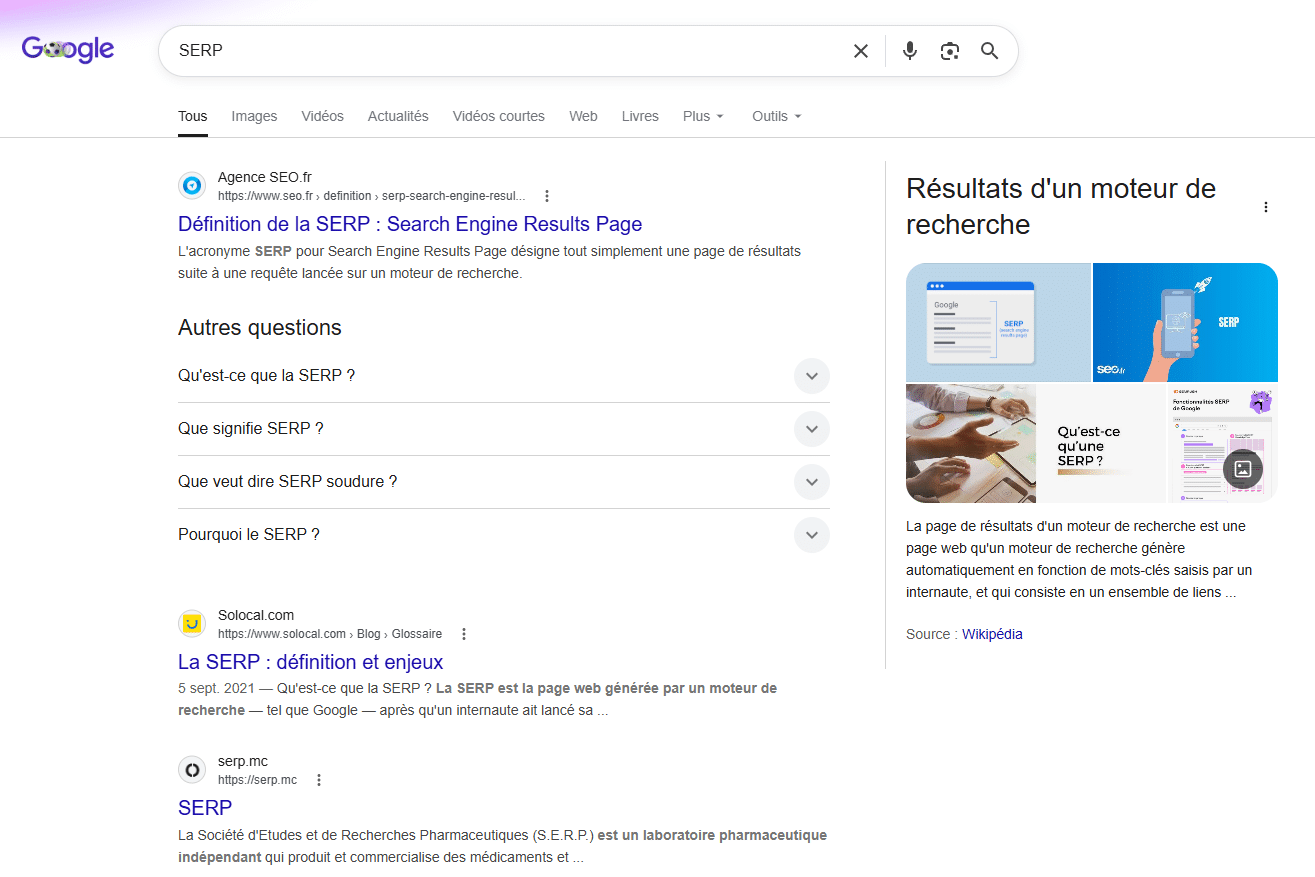Switch to the Actualités tab
1315x877 pixels.
pos(398,116)
